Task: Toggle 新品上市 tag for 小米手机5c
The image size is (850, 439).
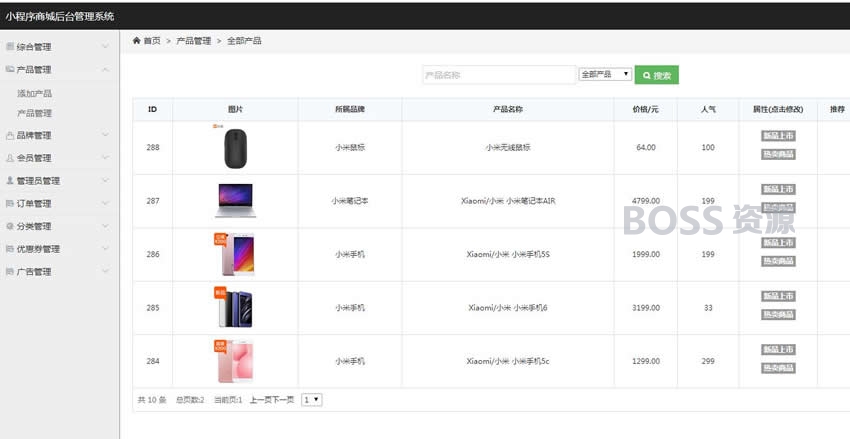Action: coord(778,350)
